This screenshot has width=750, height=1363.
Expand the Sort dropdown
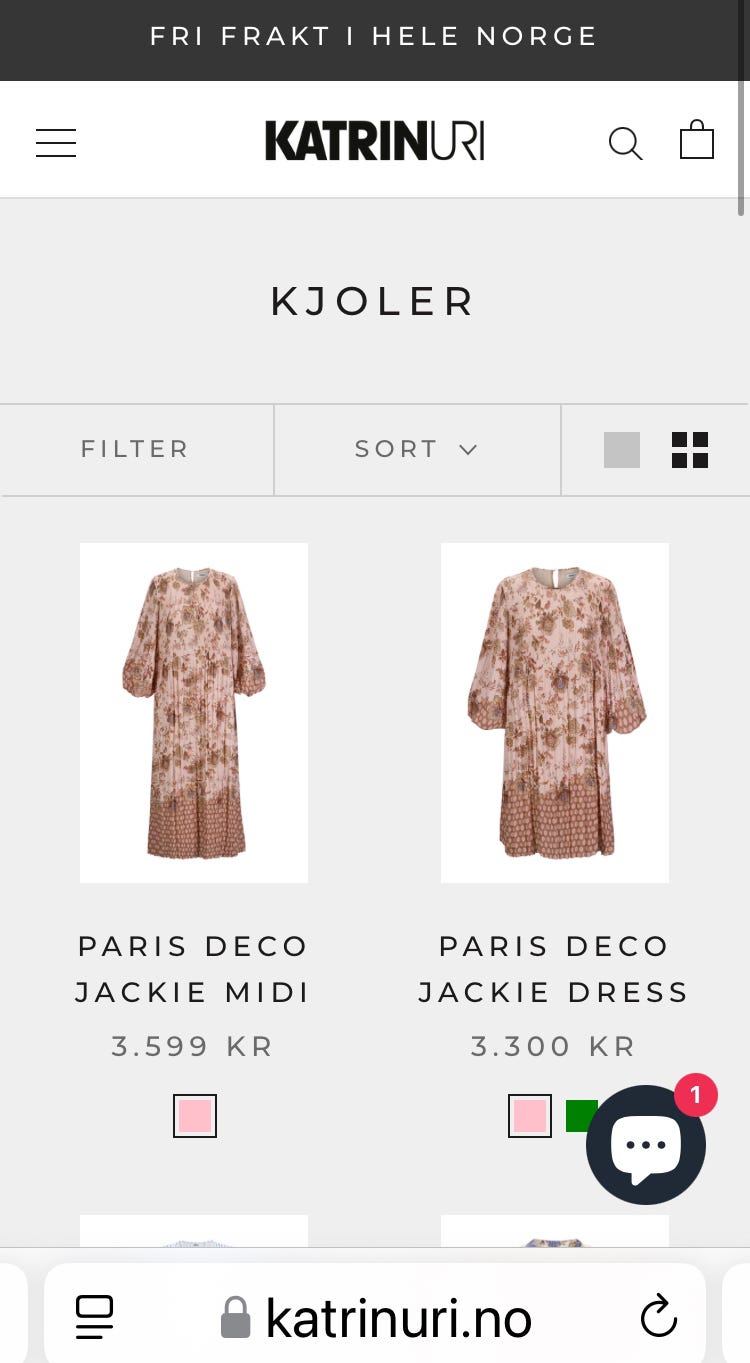[x=417, y=449]
